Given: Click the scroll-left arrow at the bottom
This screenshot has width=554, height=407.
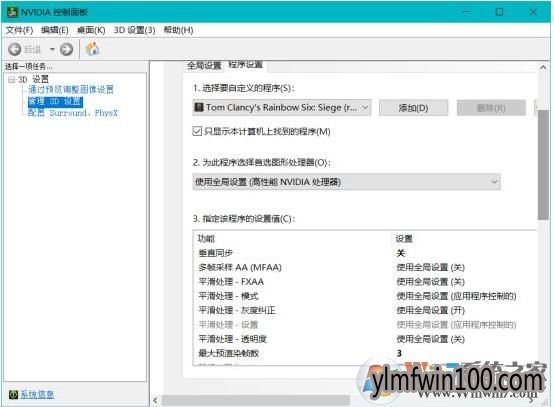Looking at the screenshot, I should pyautogui.click(x=155, y=400).
